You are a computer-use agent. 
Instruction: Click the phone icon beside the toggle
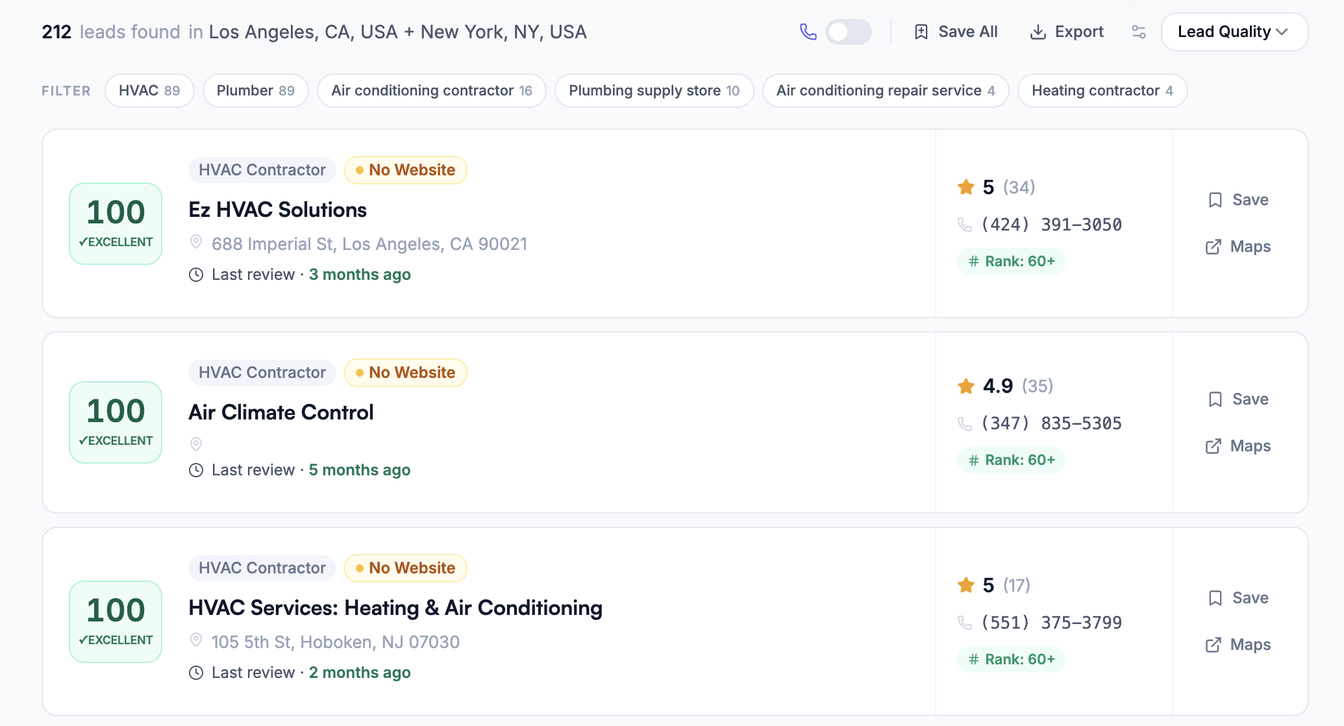point(808,32)
